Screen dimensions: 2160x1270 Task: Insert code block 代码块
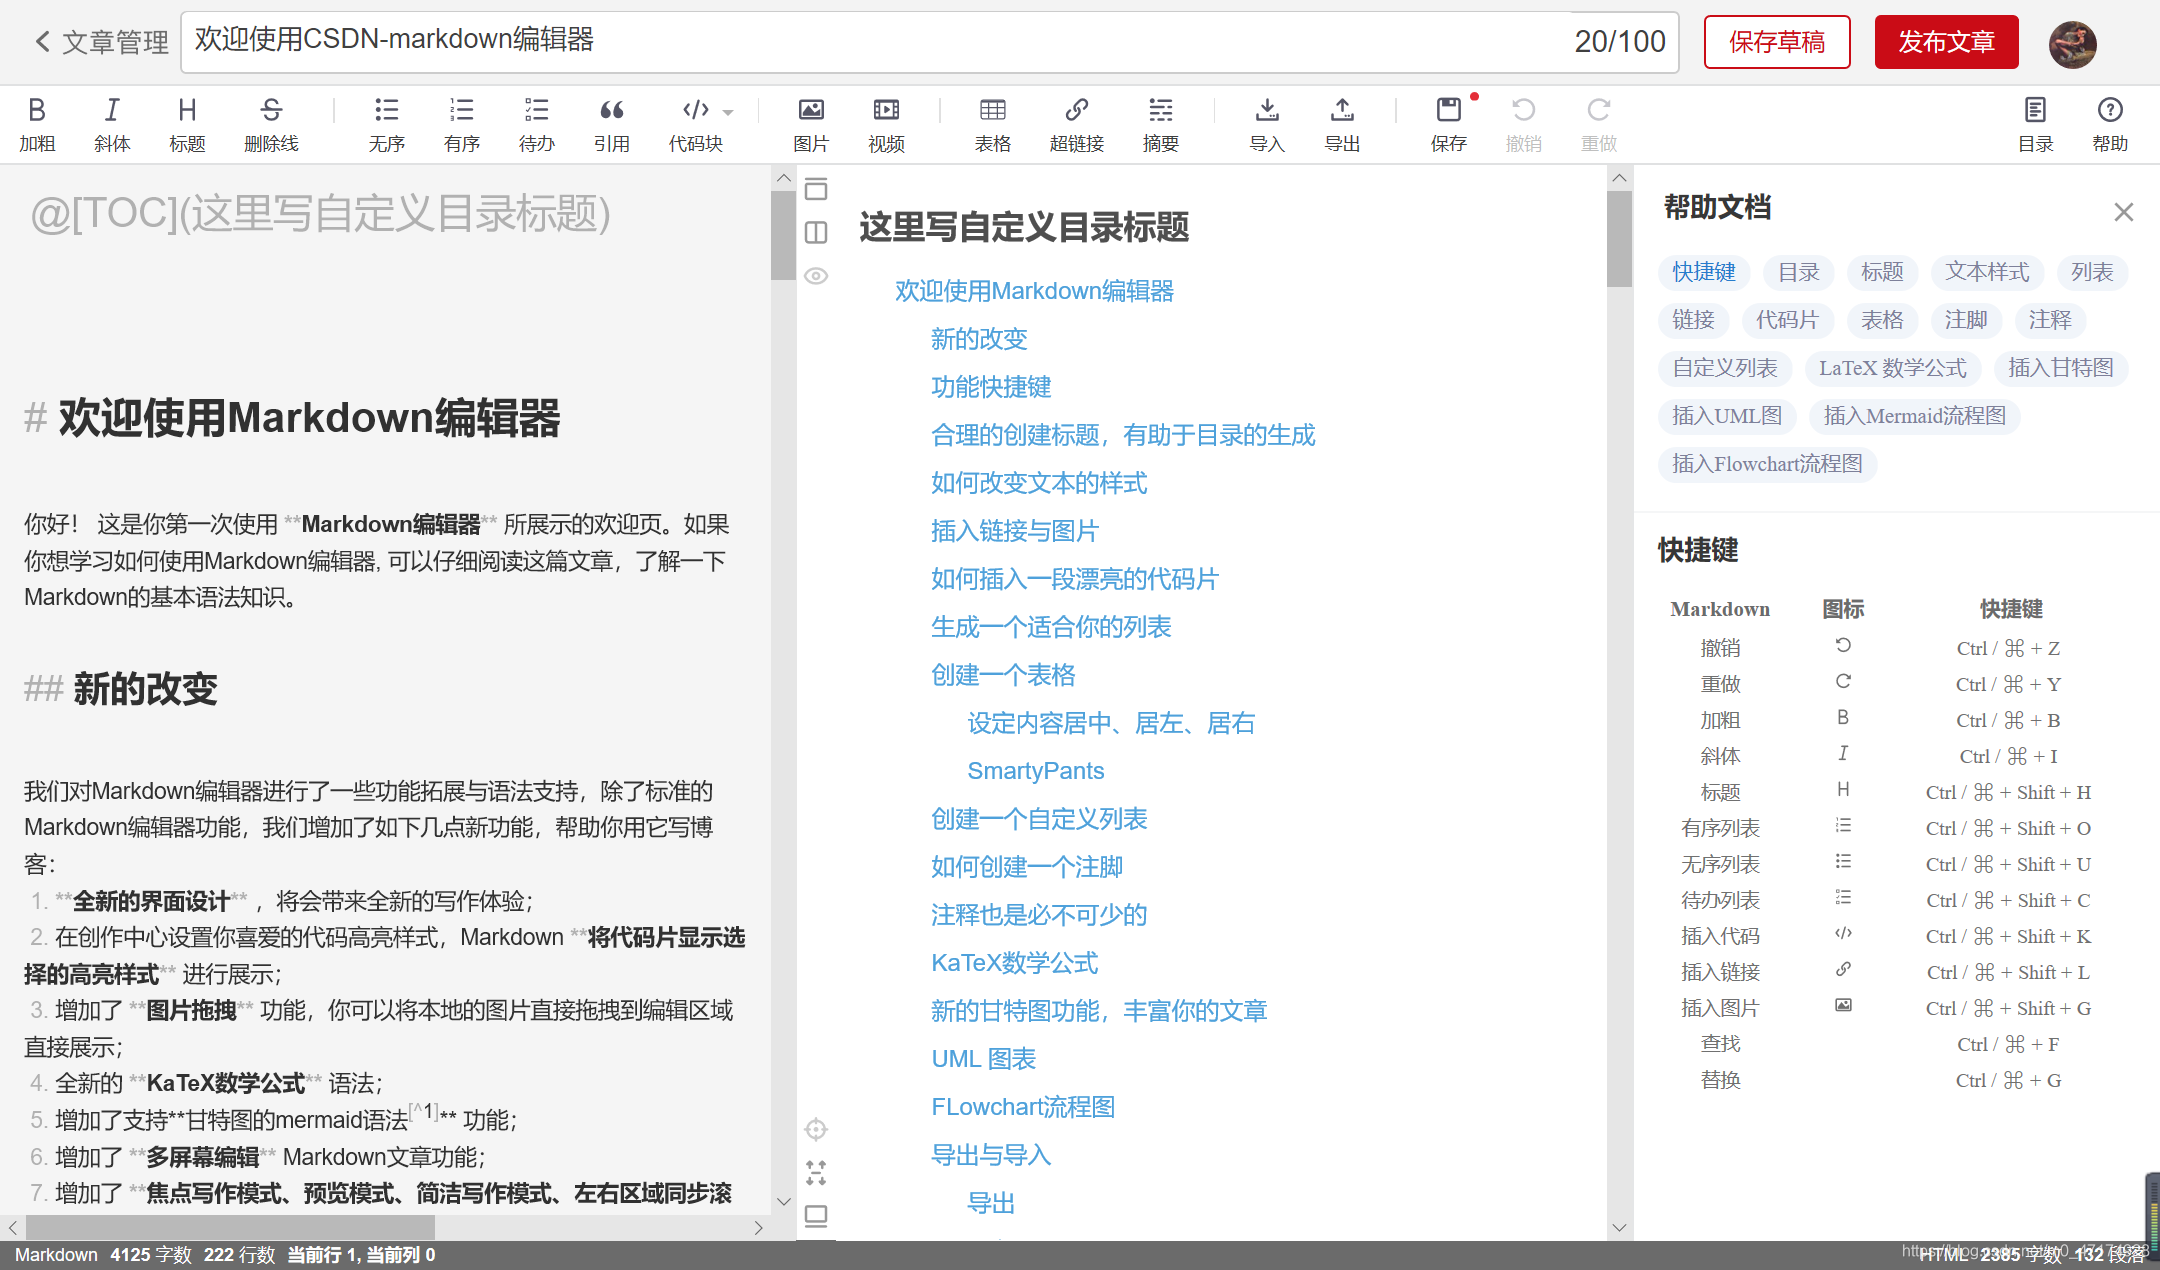click(695, 124)
